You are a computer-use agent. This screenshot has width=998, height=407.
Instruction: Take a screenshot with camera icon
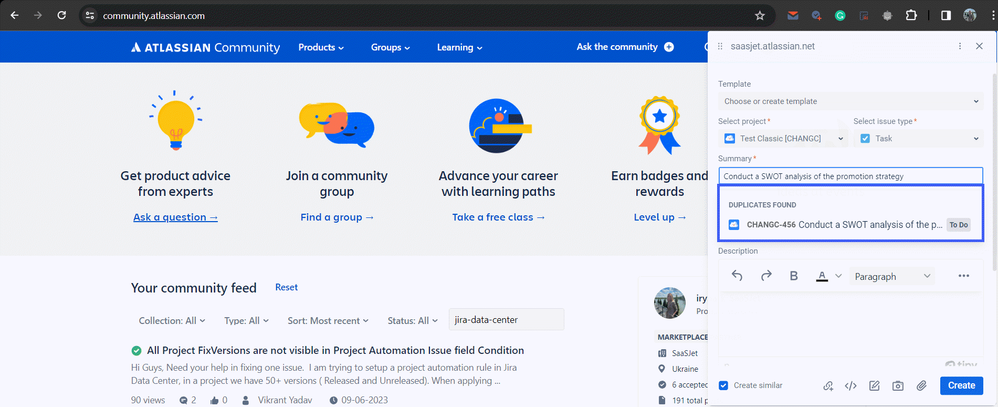click(x=897, y=385)
